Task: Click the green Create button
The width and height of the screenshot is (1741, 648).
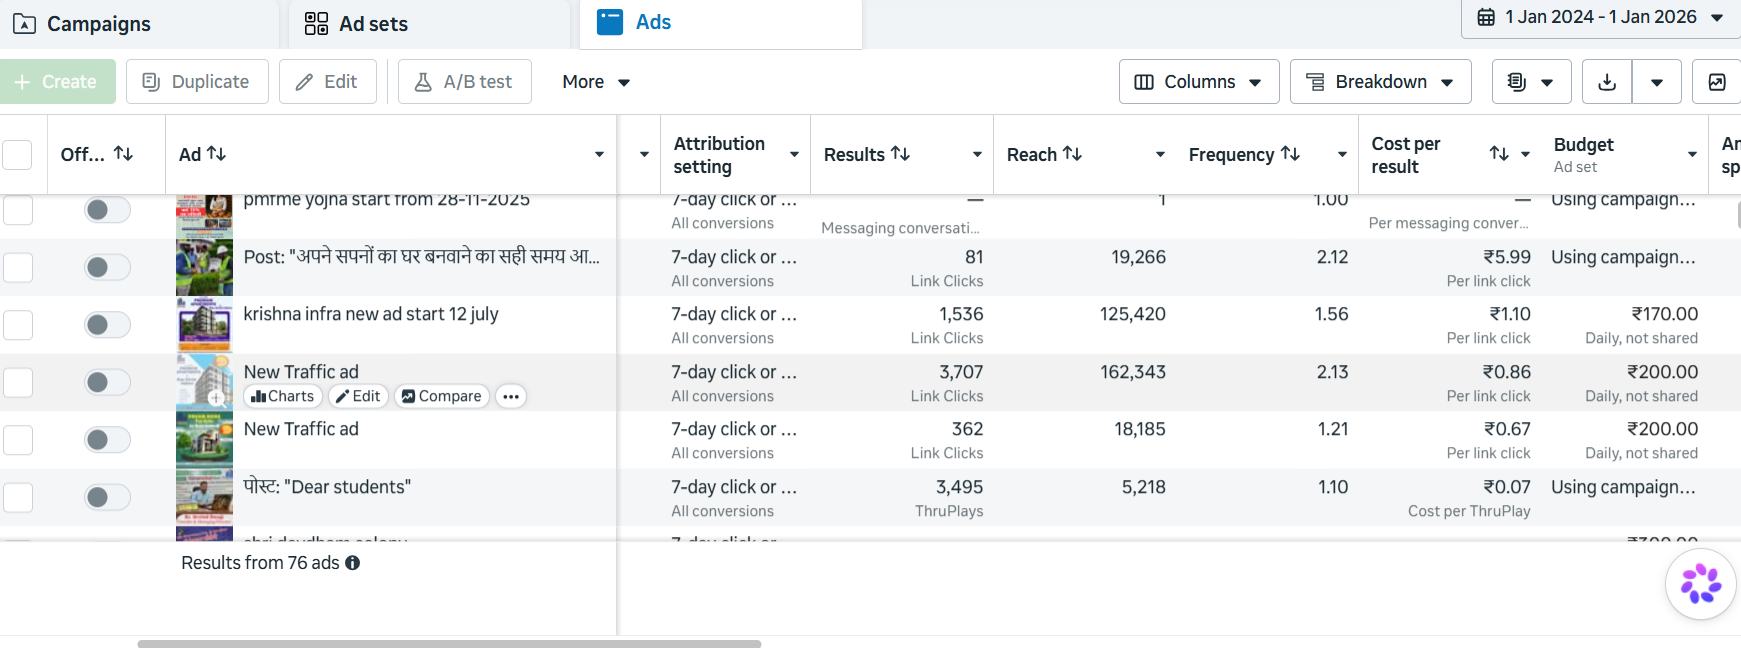Action: click(x=58, y=82)
